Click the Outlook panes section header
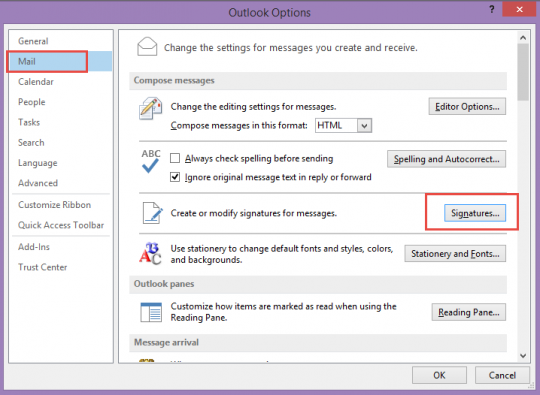The image size is (540, 395). pos(318,284)
